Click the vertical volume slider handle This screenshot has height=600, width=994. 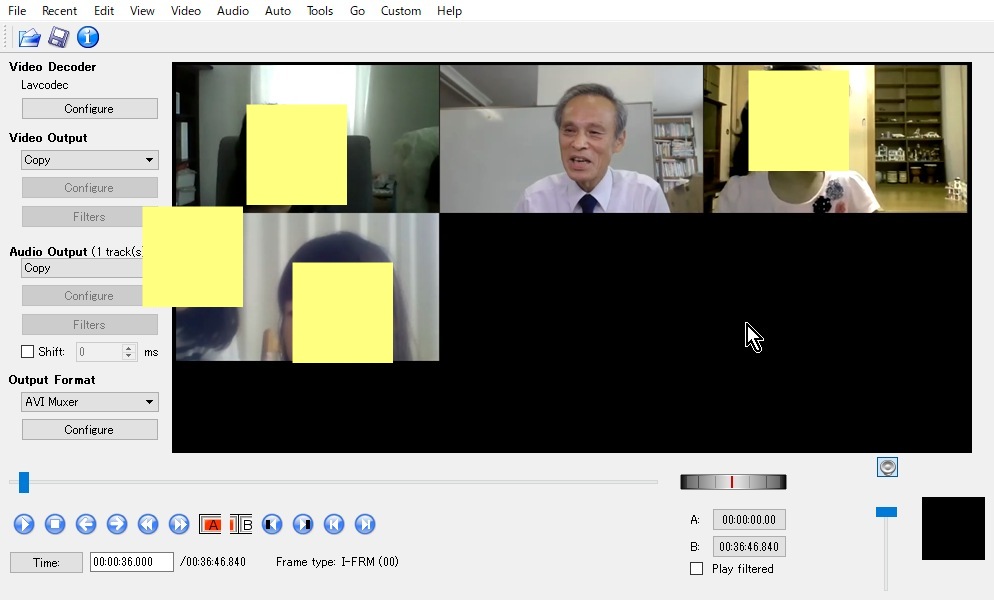click(886, 512)
